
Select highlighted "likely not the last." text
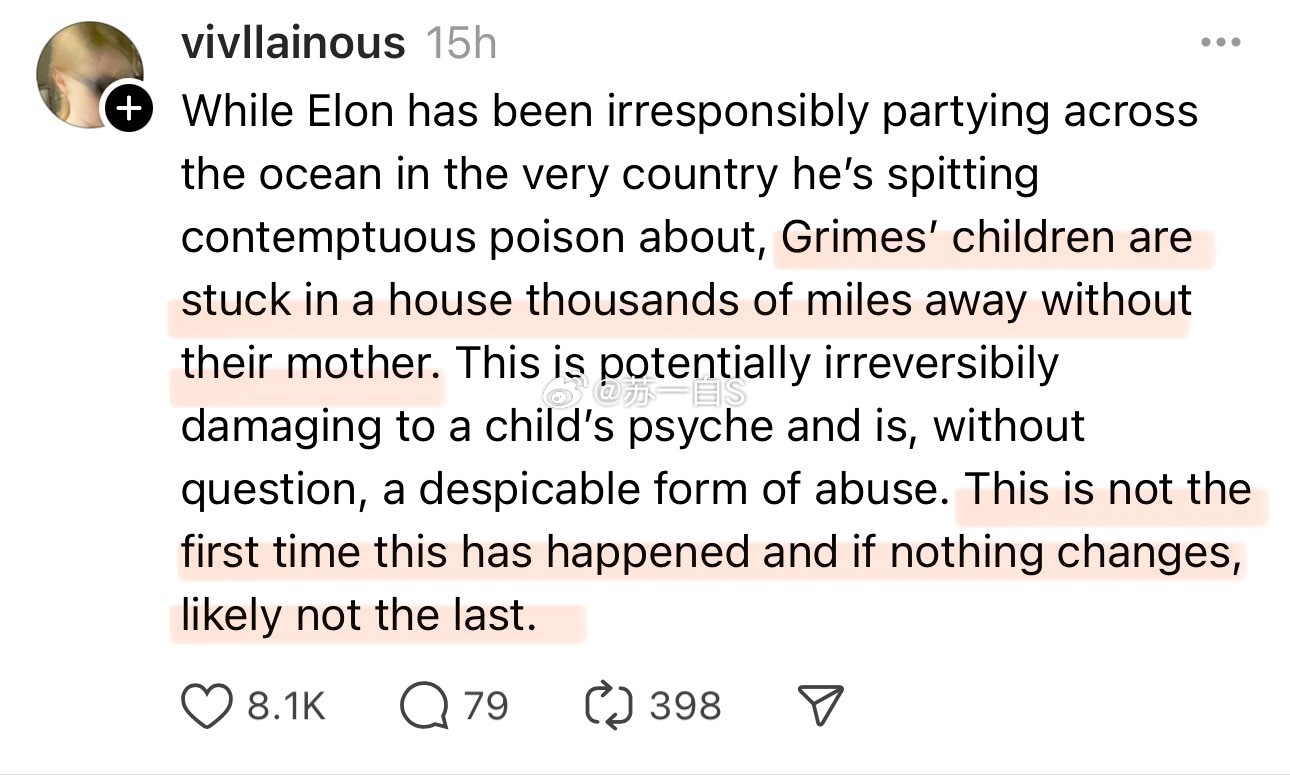[x=354, y=615]
